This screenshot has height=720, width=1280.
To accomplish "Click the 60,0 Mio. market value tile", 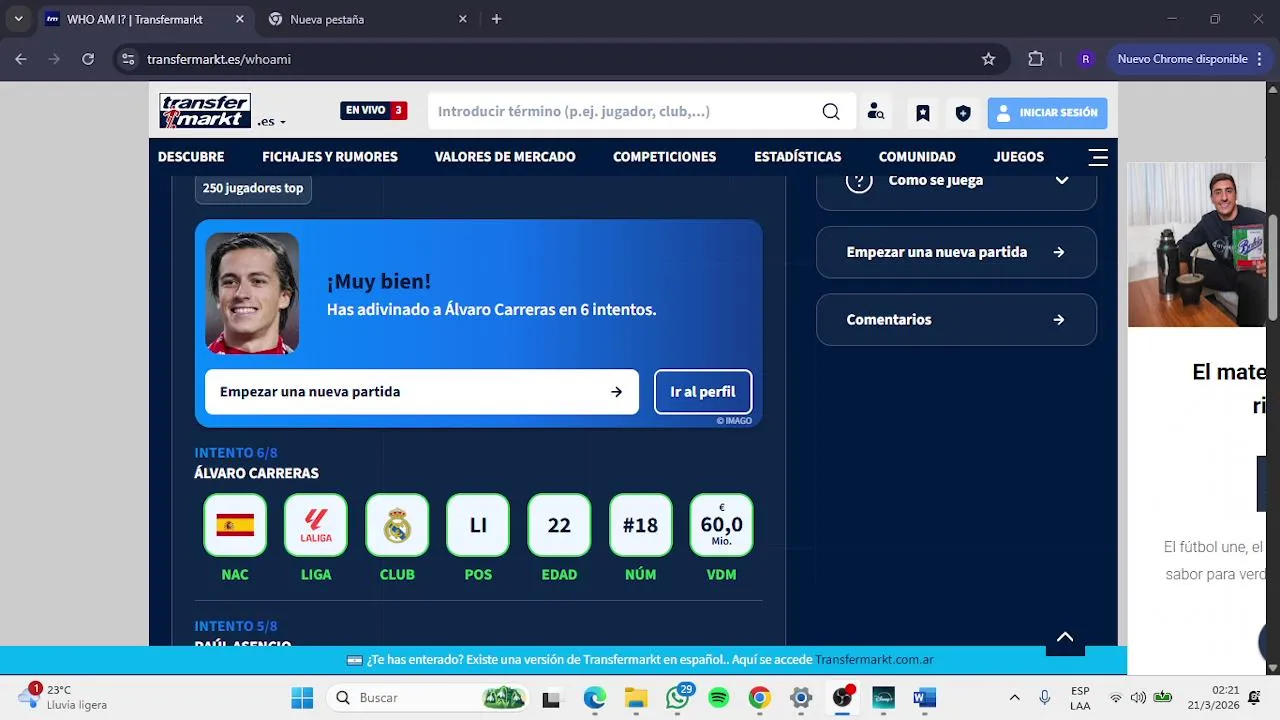I will (721, 525).
